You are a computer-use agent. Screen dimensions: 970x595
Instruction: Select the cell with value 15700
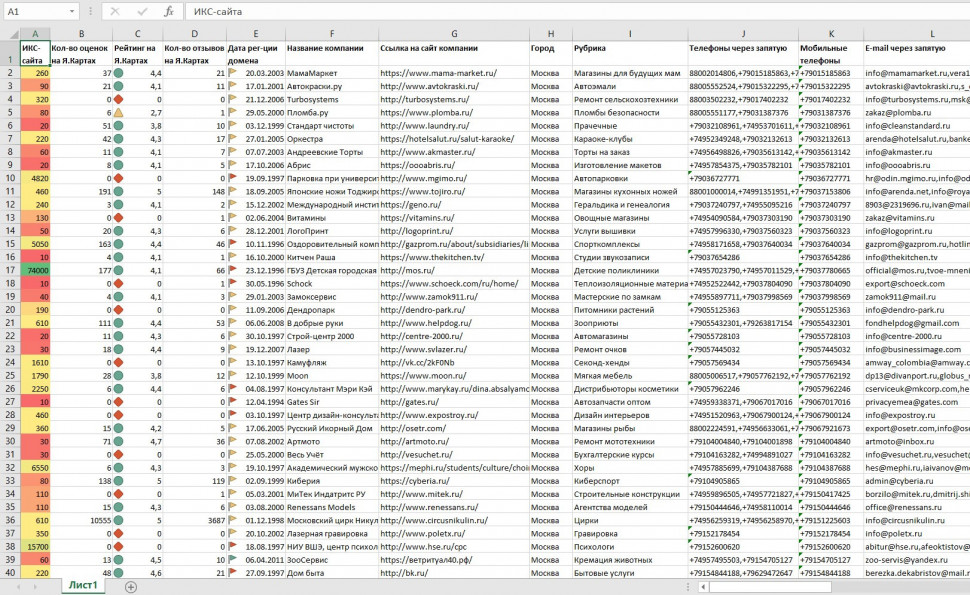[35, 547]
